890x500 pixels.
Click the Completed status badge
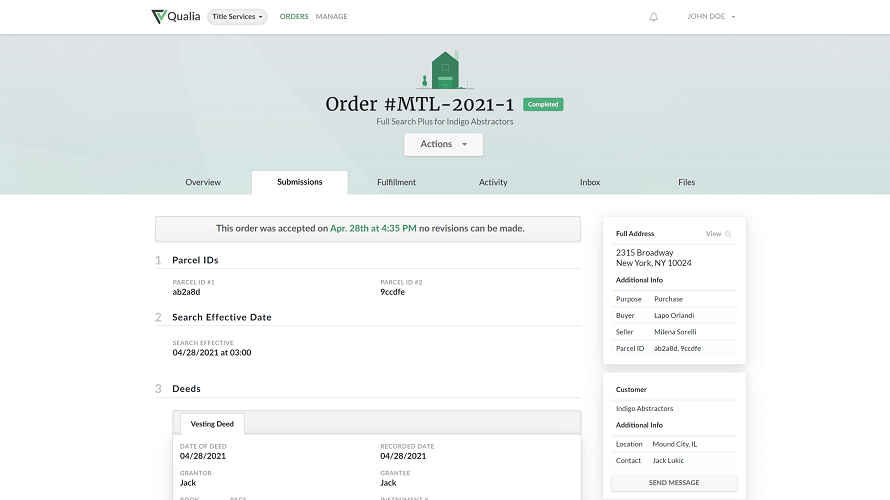point(543,104)
